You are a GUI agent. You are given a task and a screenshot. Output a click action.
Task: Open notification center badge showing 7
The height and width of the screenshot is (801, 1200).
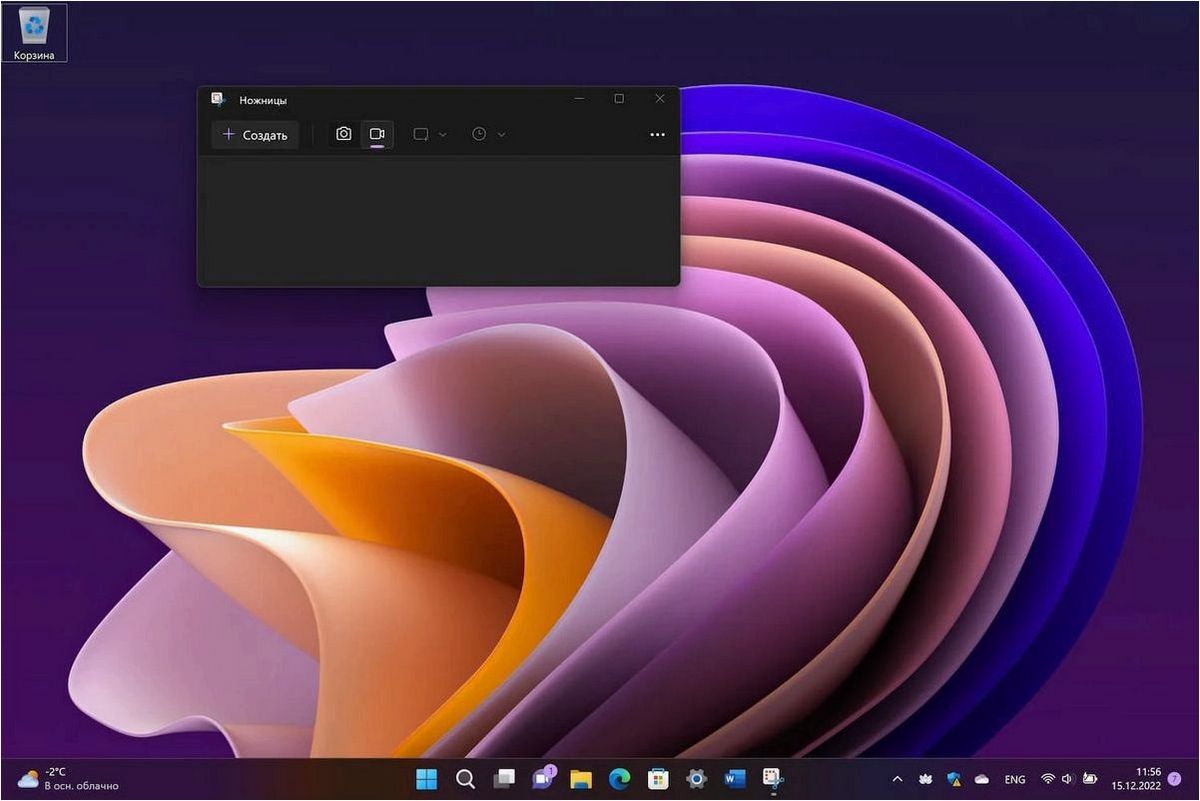1175,779
